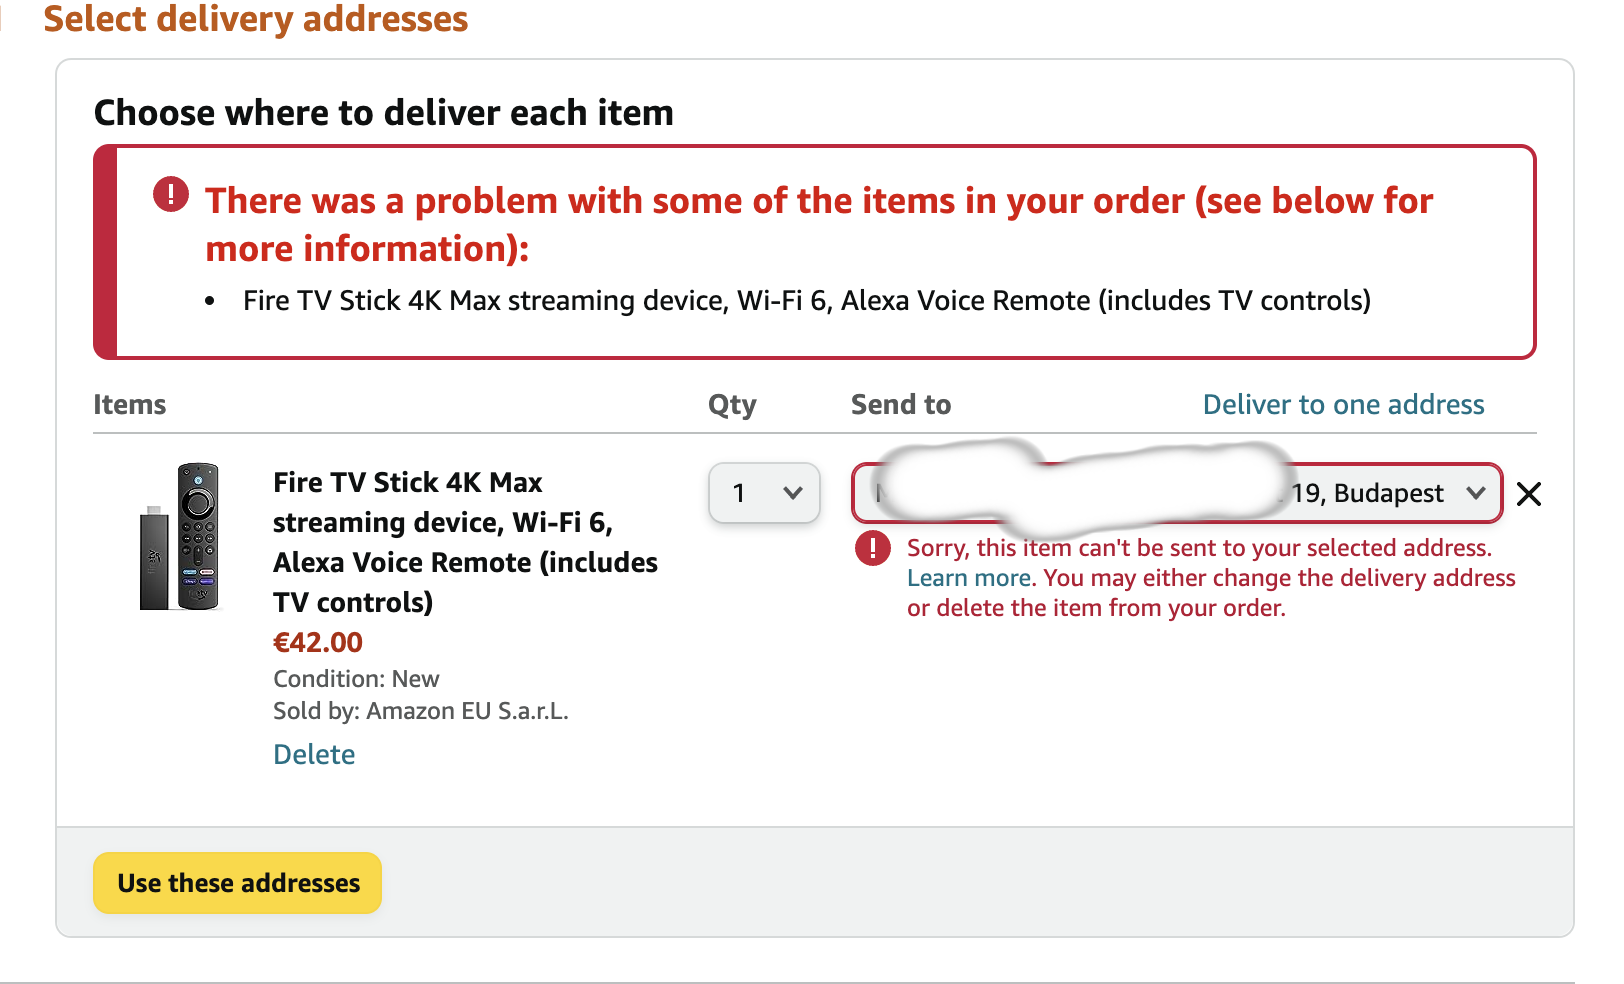Click the 'Deliver to one address' link
Viewport: 1624px width, 984px height.
pos(1343,404)
